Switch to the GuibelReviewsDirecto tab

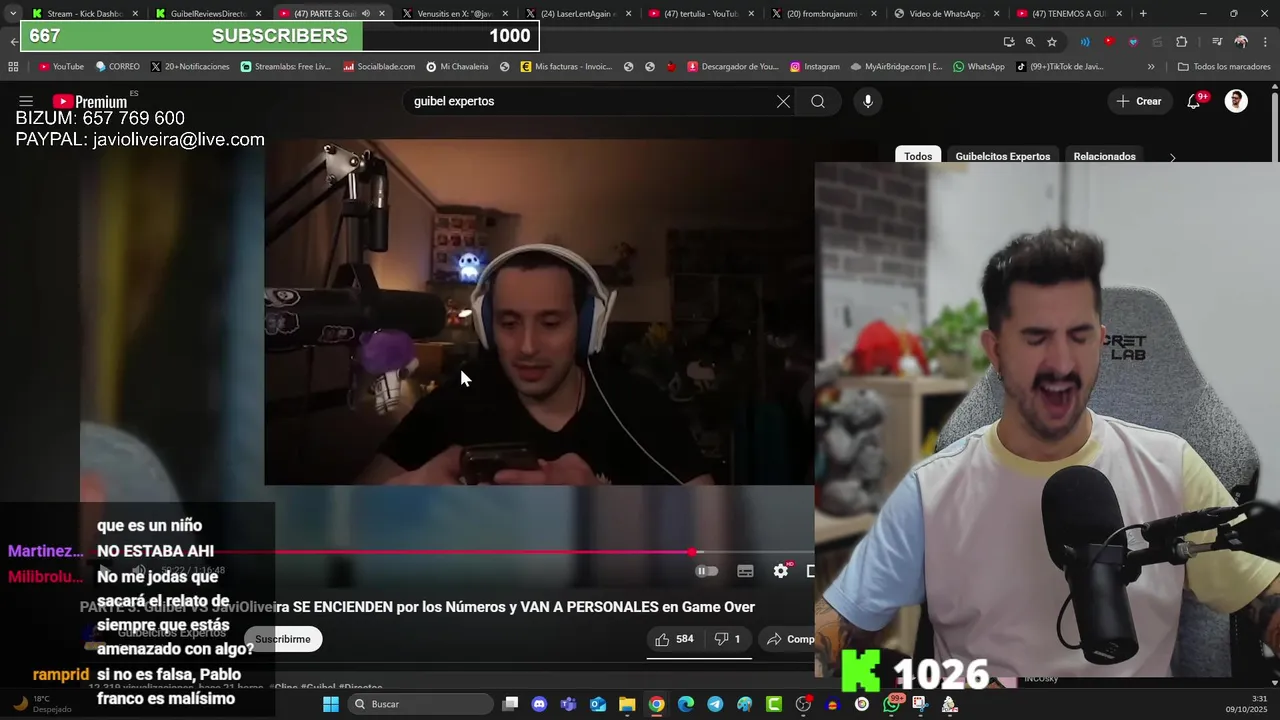coord(208,14)
